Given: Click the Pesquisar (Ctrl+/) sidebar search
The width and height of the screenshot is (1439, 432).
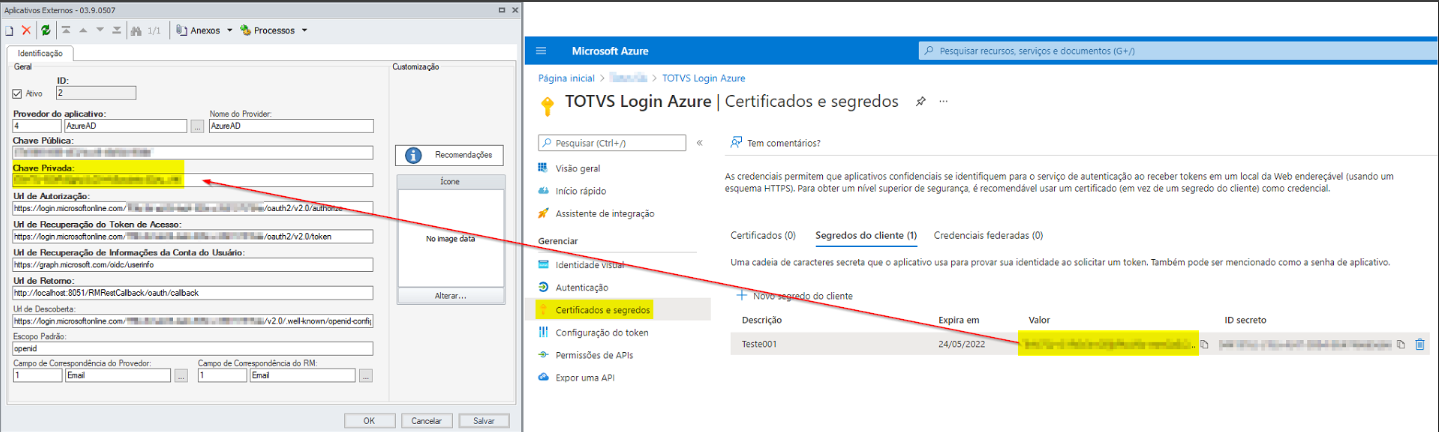Looking at the screenshot, I should coord(613,143).
